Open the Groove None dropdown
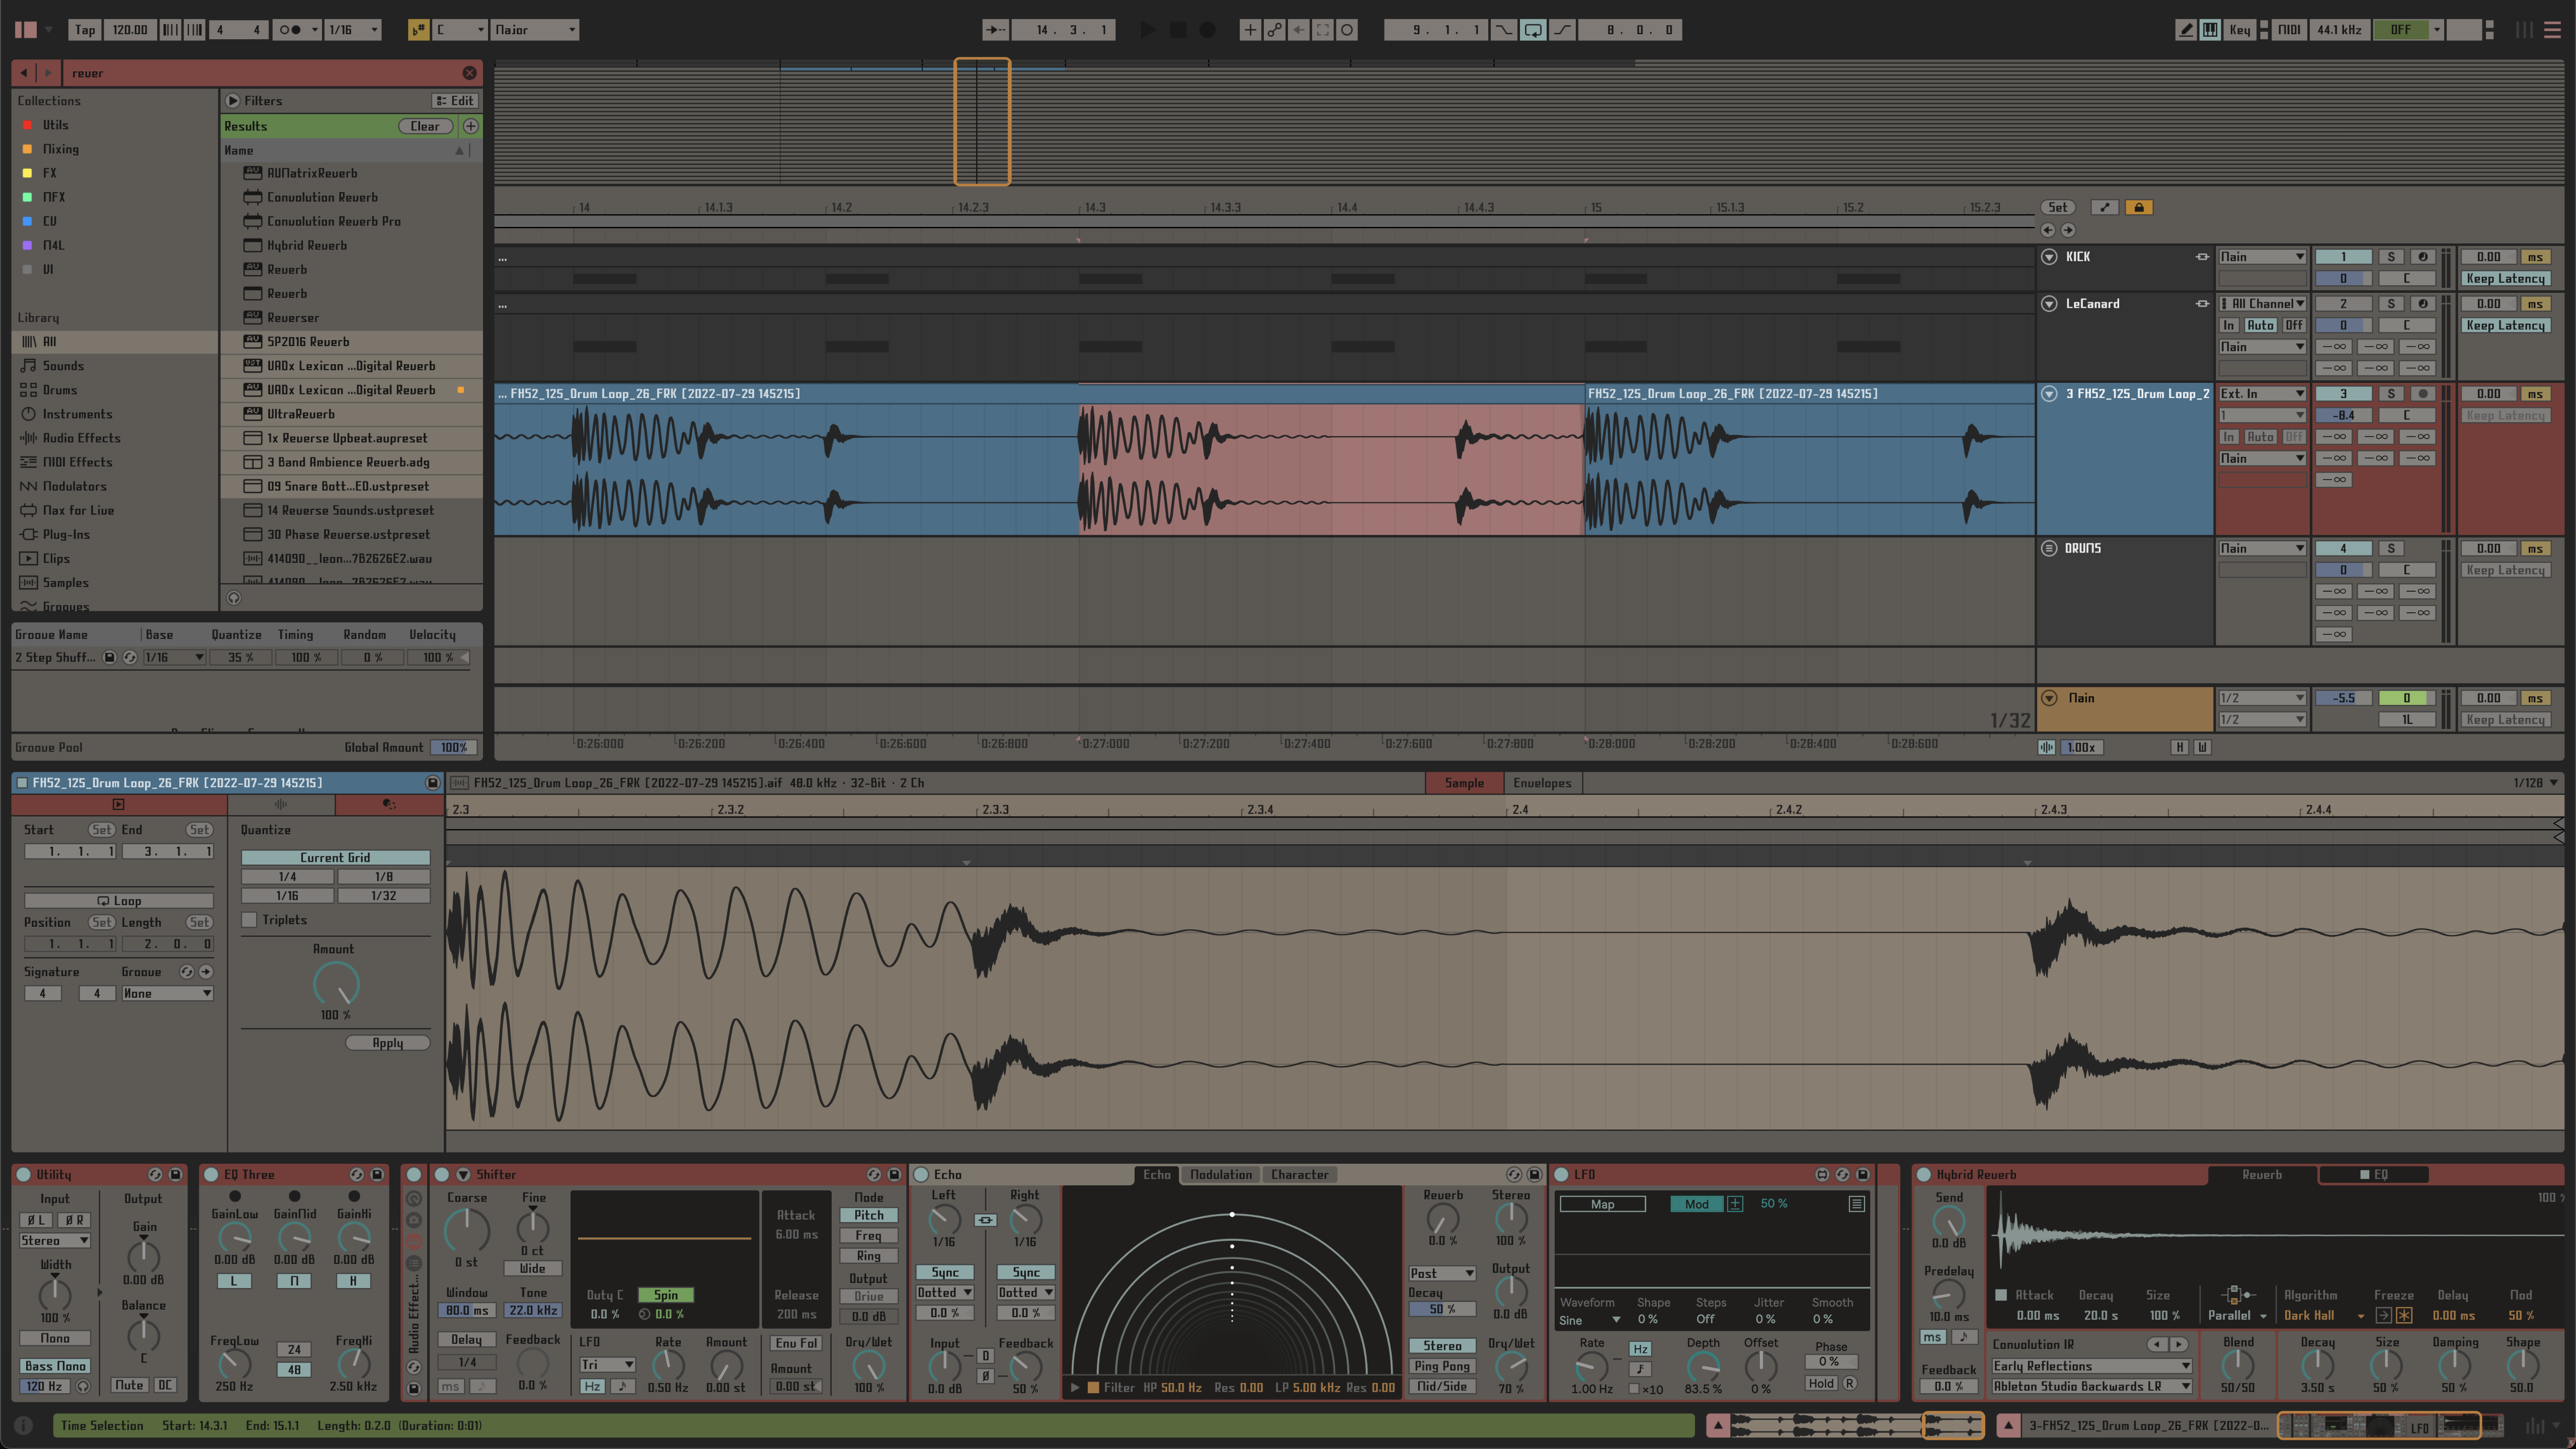The height and width of the screenshot is (1449, 2576). coord(167,994)
